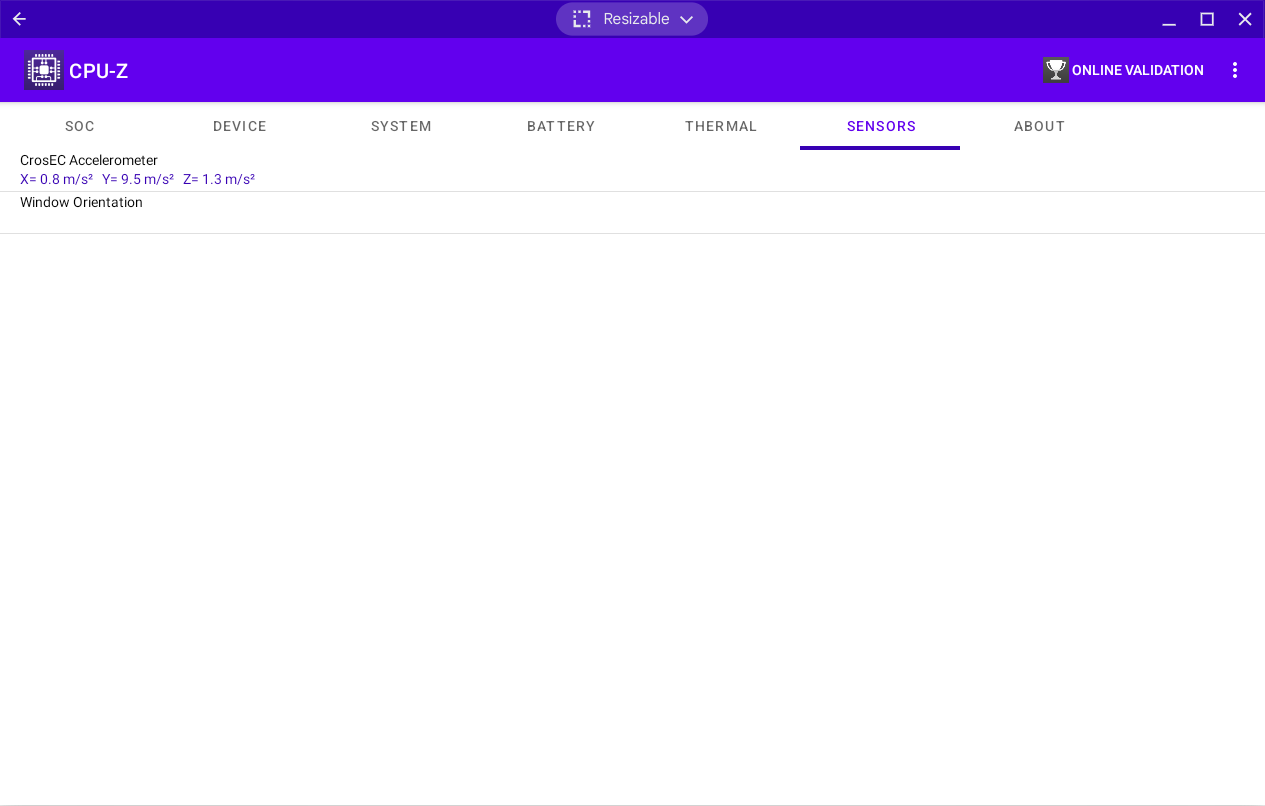Screen dimensions: 1265x806
Task: Close the CPU-Z window
Action: tap(1245, 19)
